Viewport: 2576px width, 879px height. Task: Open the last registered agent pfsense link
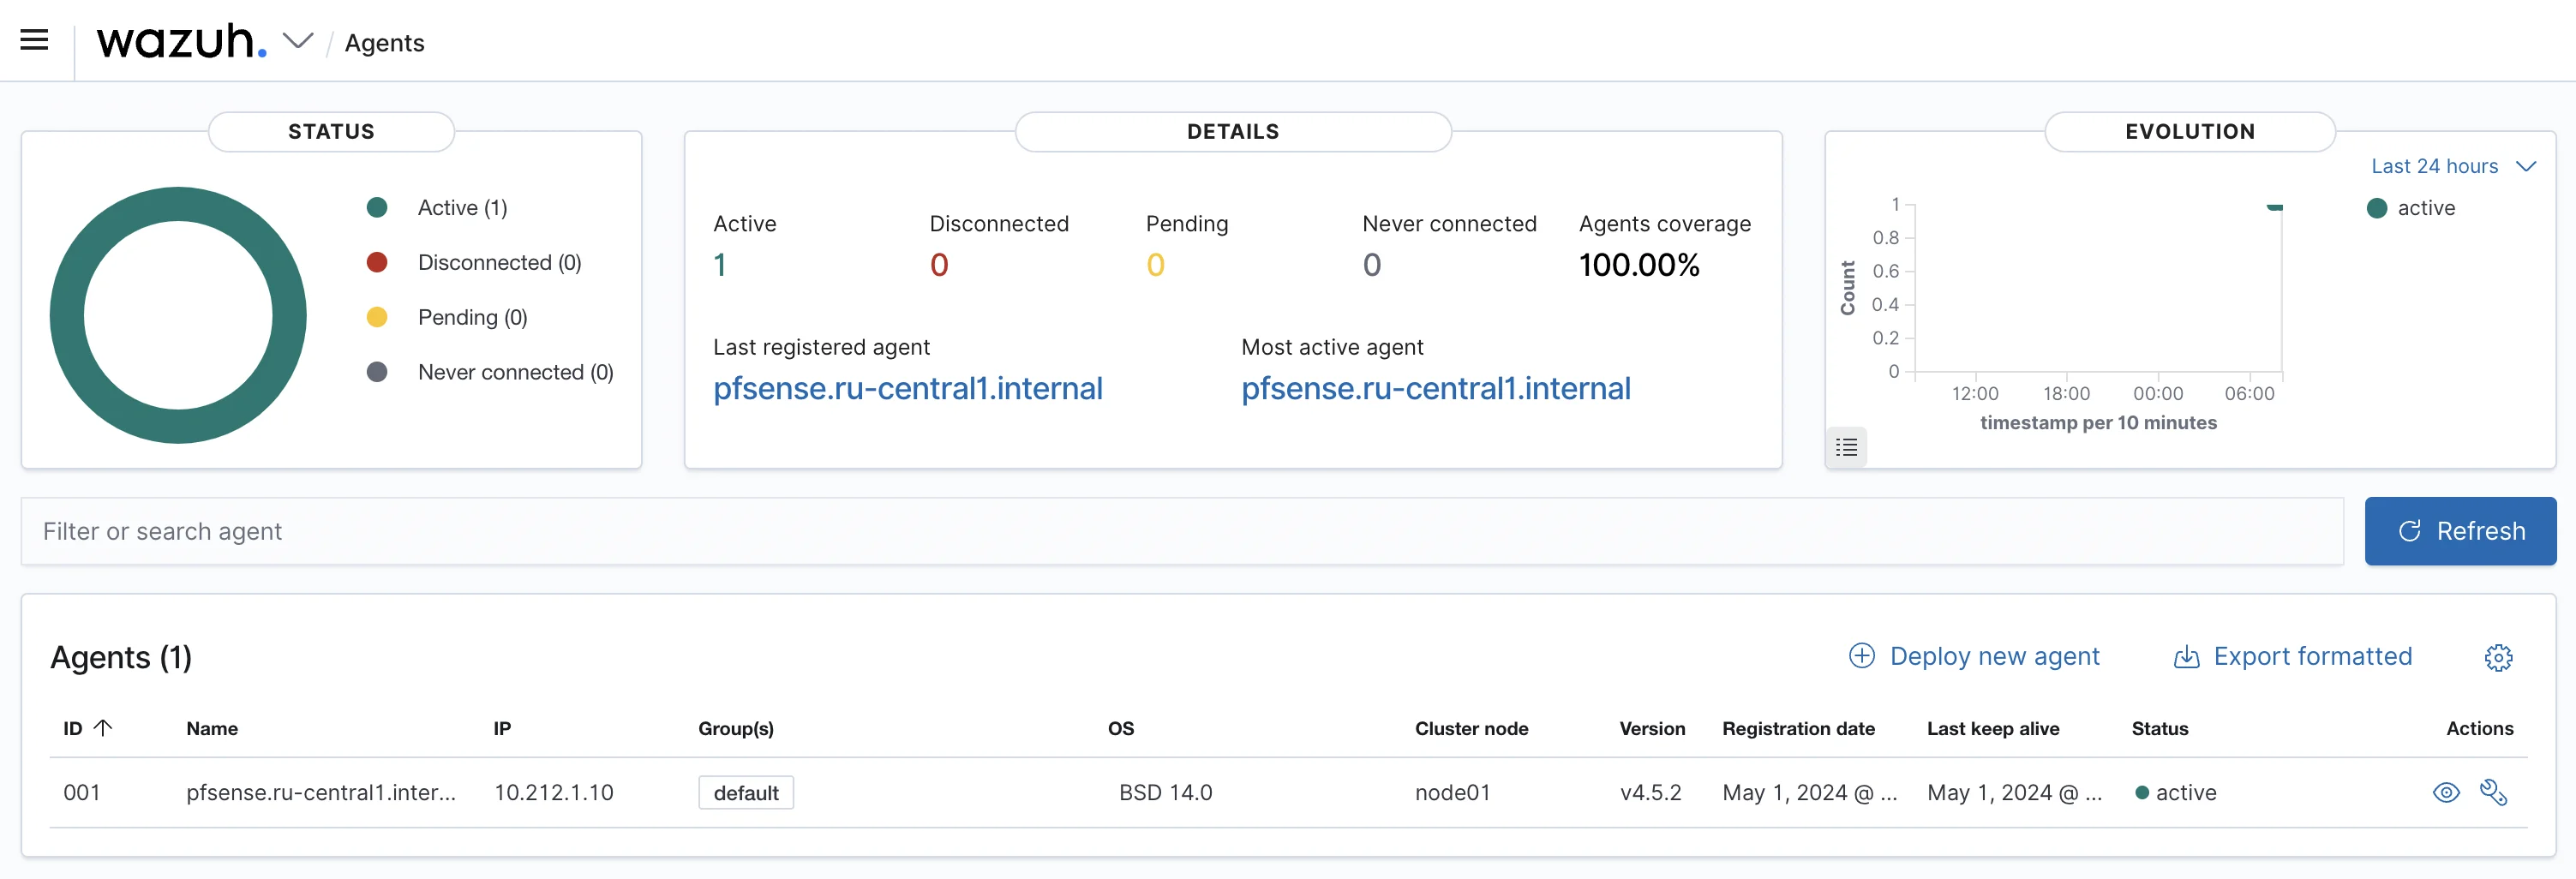(908, 389)
